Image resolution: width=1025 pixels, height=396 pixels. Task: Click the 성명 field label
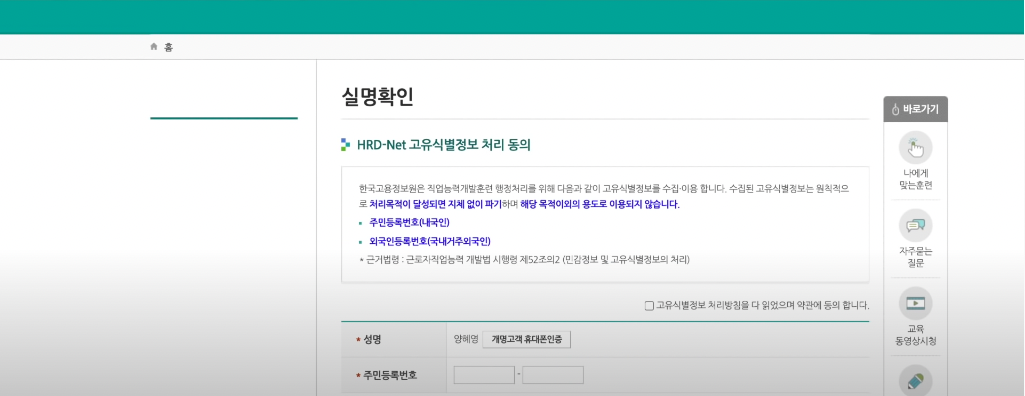(372, 339)
